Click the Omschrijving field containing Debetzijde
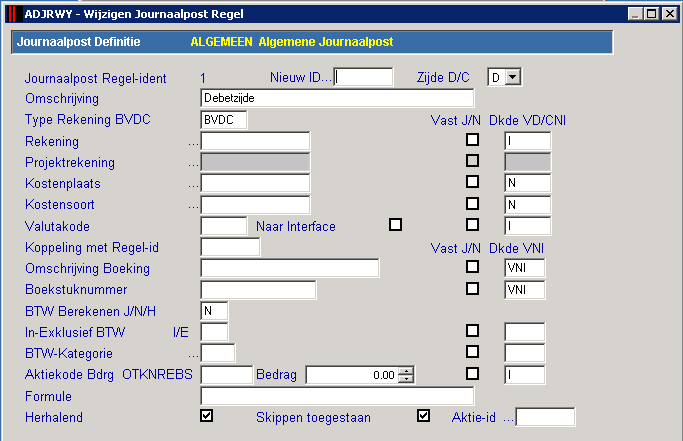Screen dimensions: 683x441 [x=337, y=98]
